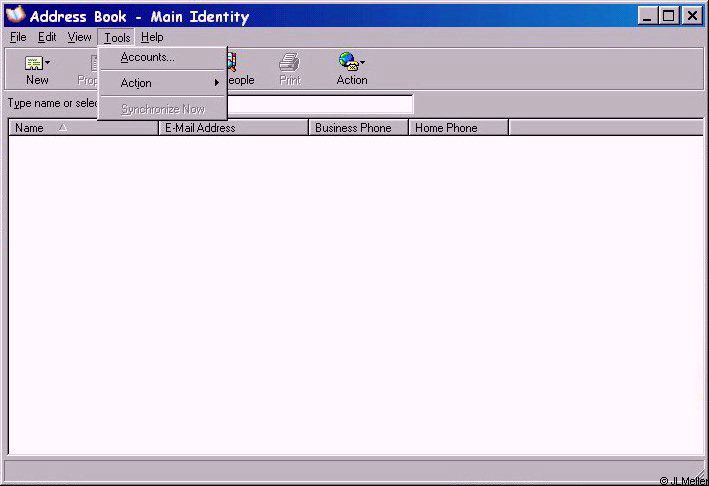The height and width of the screenshot is (486, 709).
Task: Click the type name search input field
Action: [x=320, y=104]
